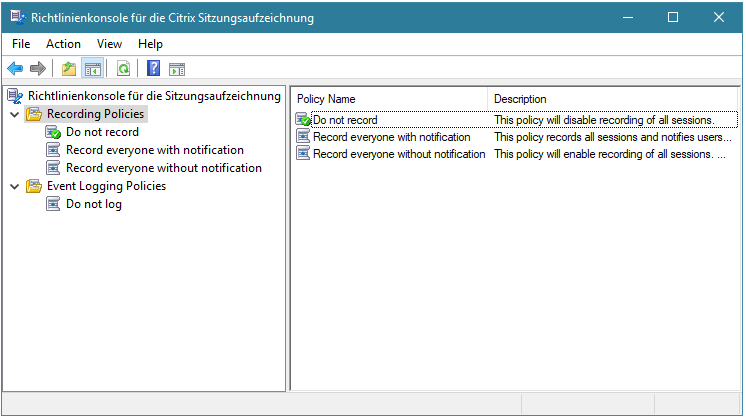This screenshot has height=419, width=746.
Task: Select 'Record everyone without notification' list row icon
Action: 303,154
